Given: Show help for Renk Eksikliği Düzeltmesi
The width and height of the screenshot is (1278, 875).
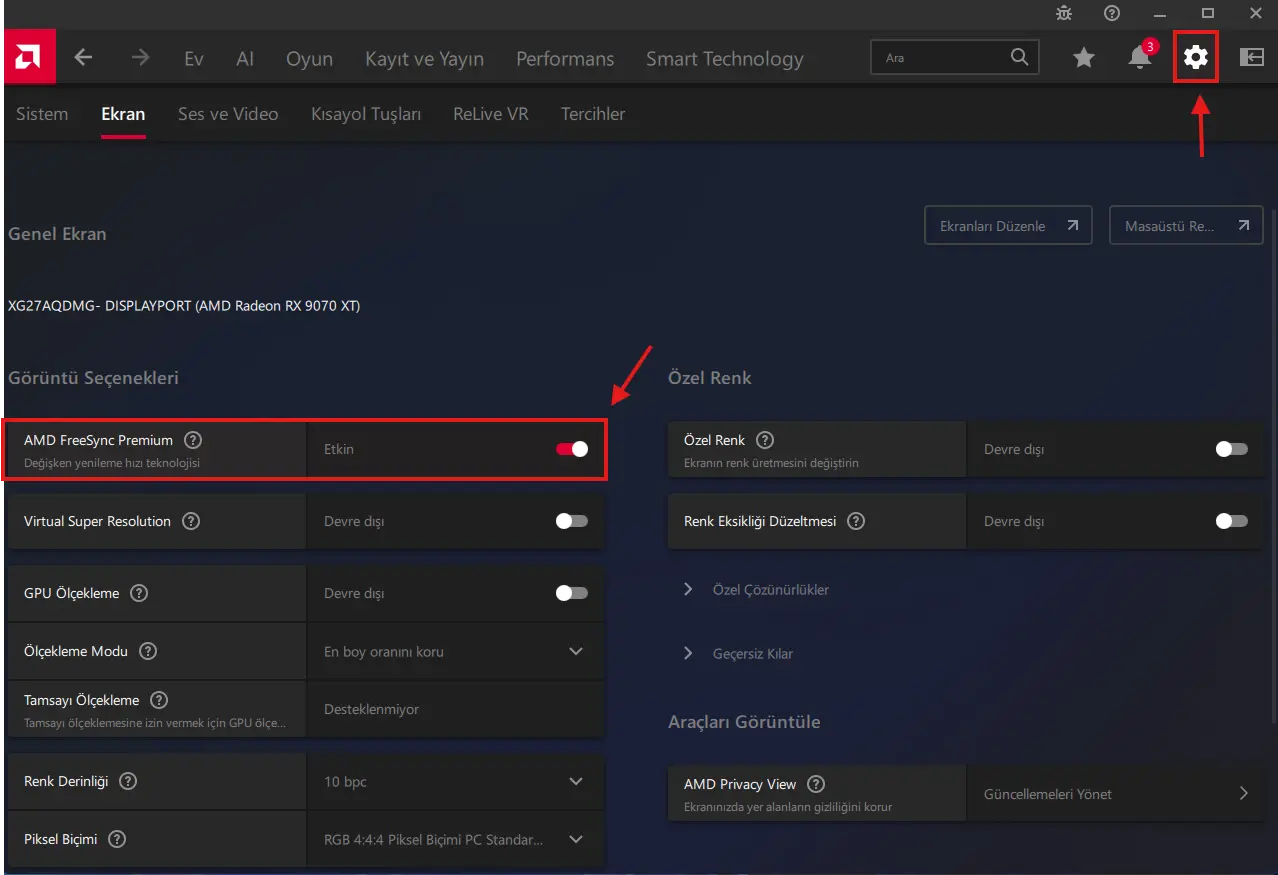Looking at the screenshot, I should (856, 521).
